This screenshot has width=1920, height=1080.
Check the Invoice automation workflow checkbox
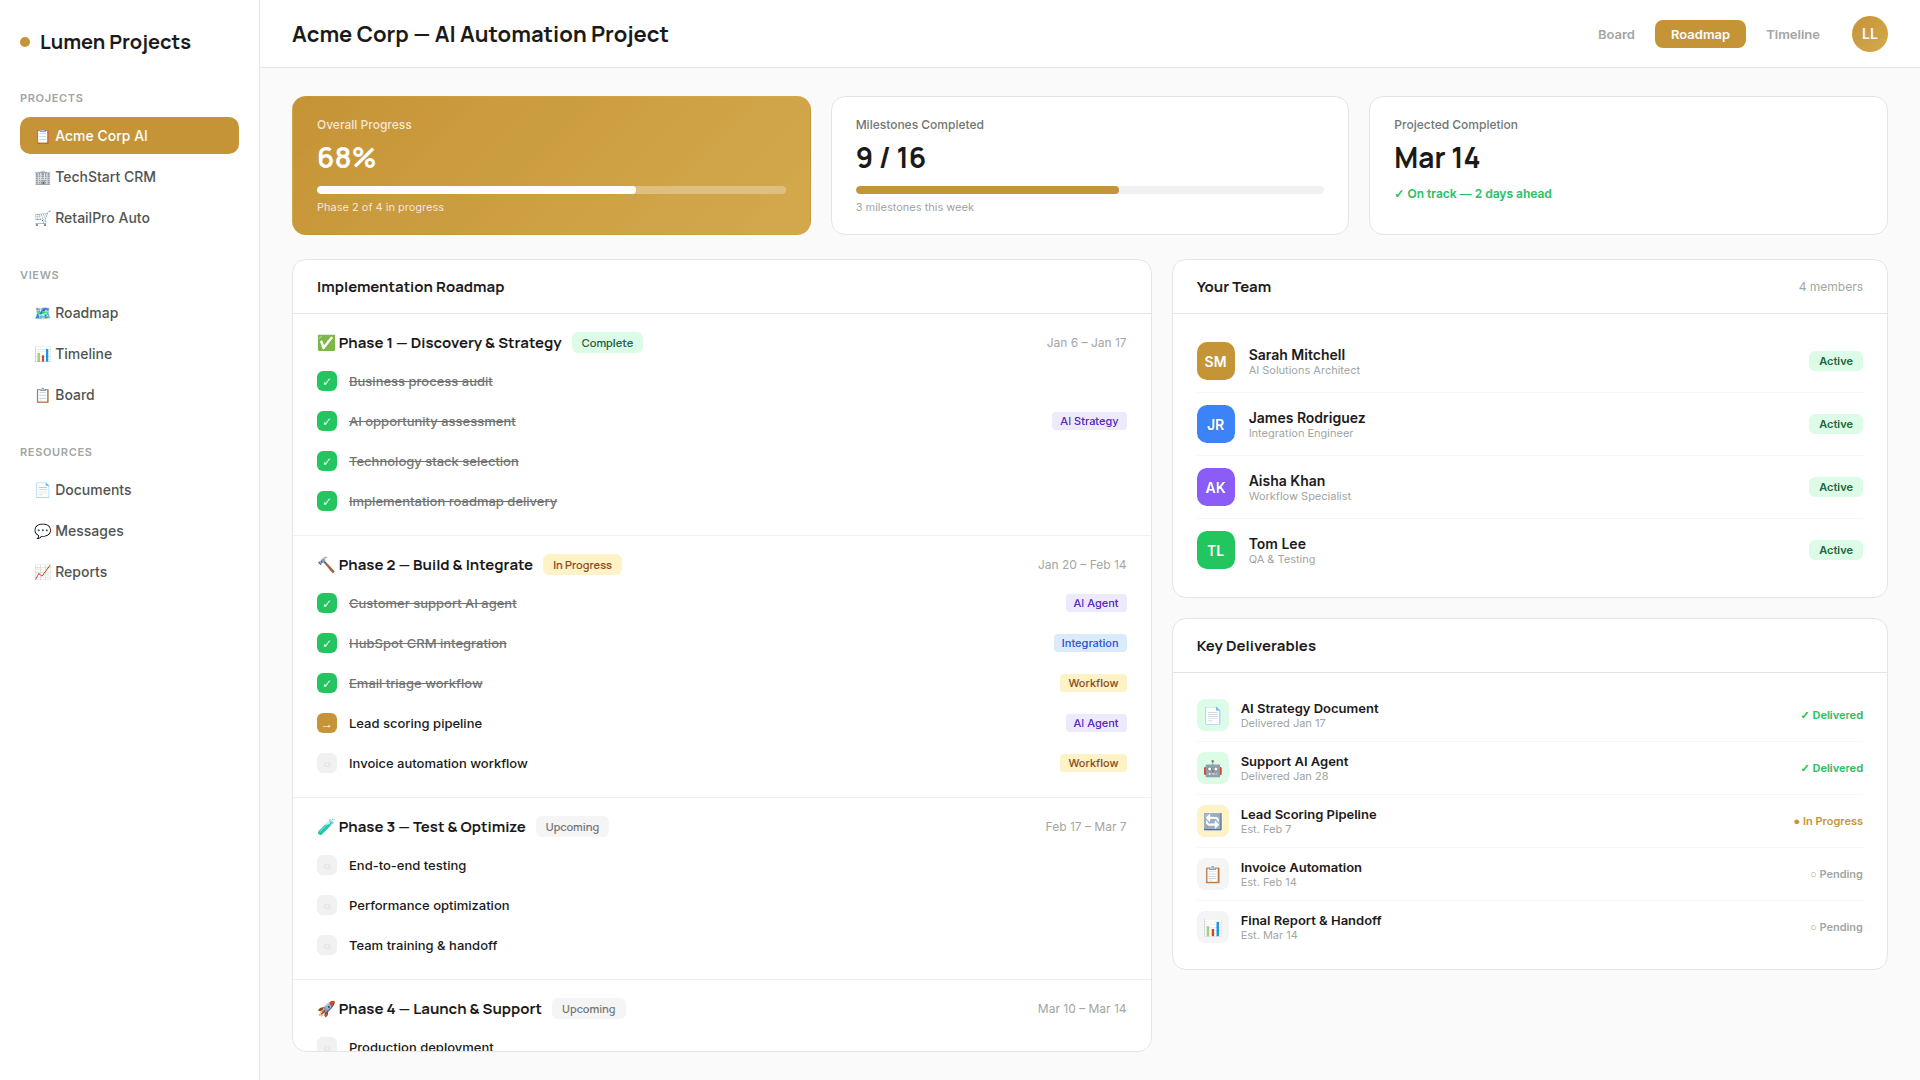point(327,762)
